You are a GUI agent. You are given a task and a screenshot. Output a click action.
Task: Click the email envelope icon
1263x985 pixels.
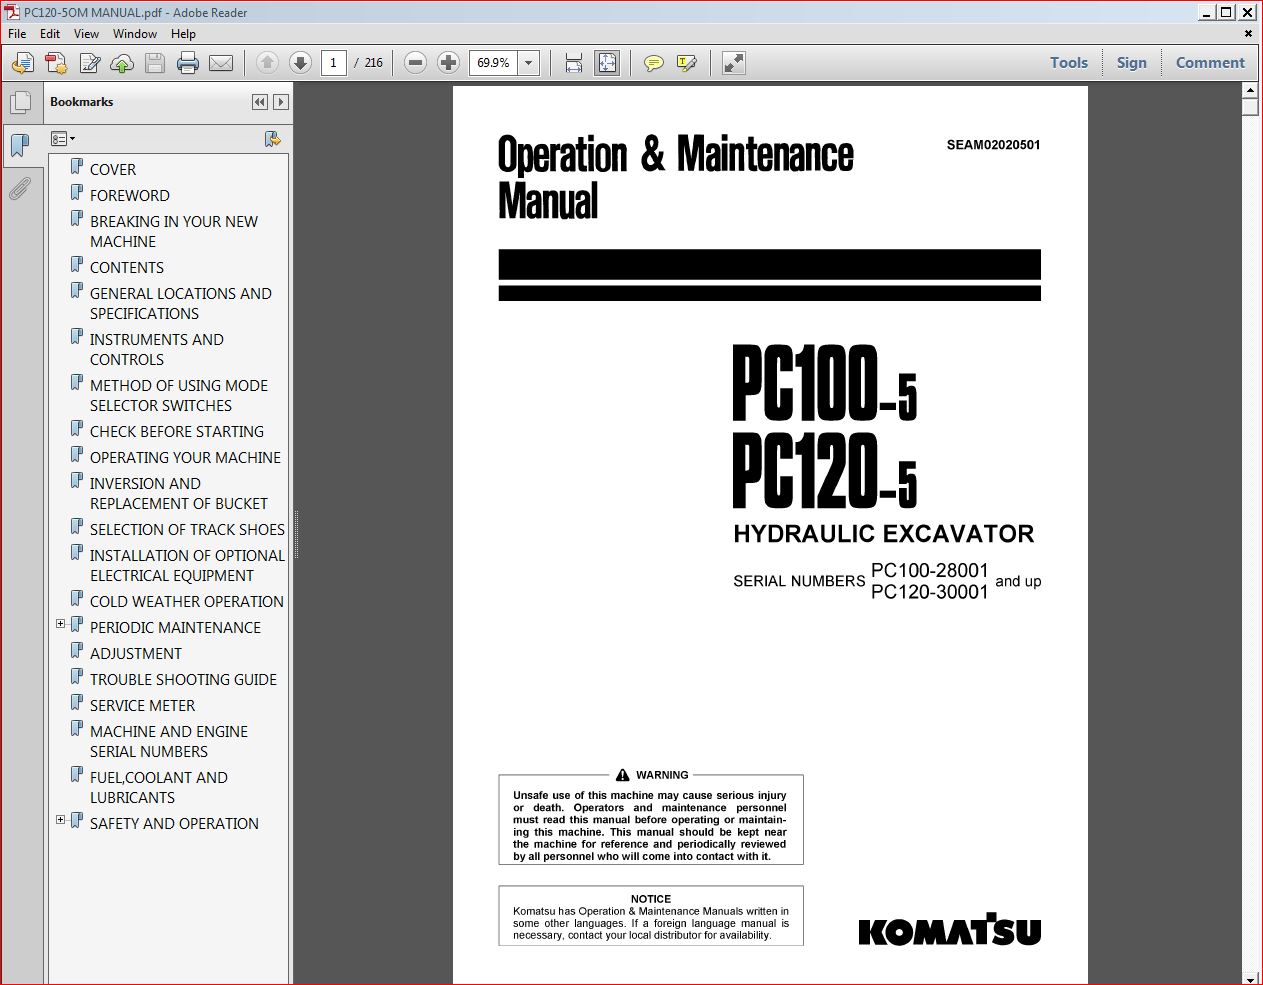(x=221, y=63)
